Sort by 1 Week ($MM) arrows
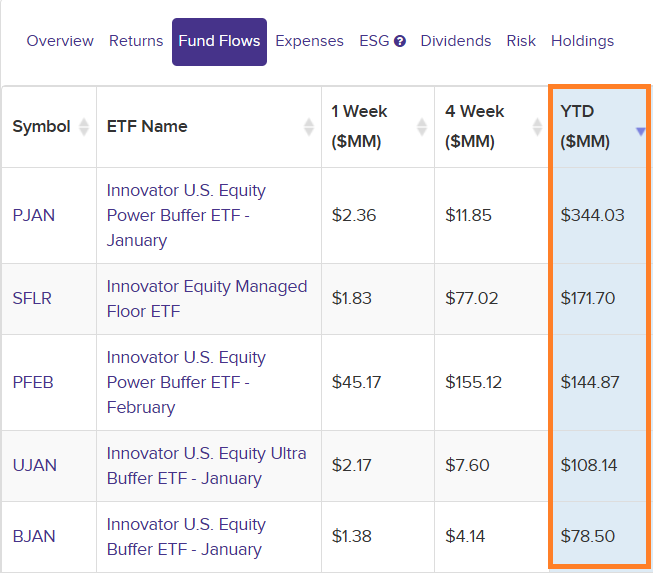This screenshot has width=653, height=573. 421,127
